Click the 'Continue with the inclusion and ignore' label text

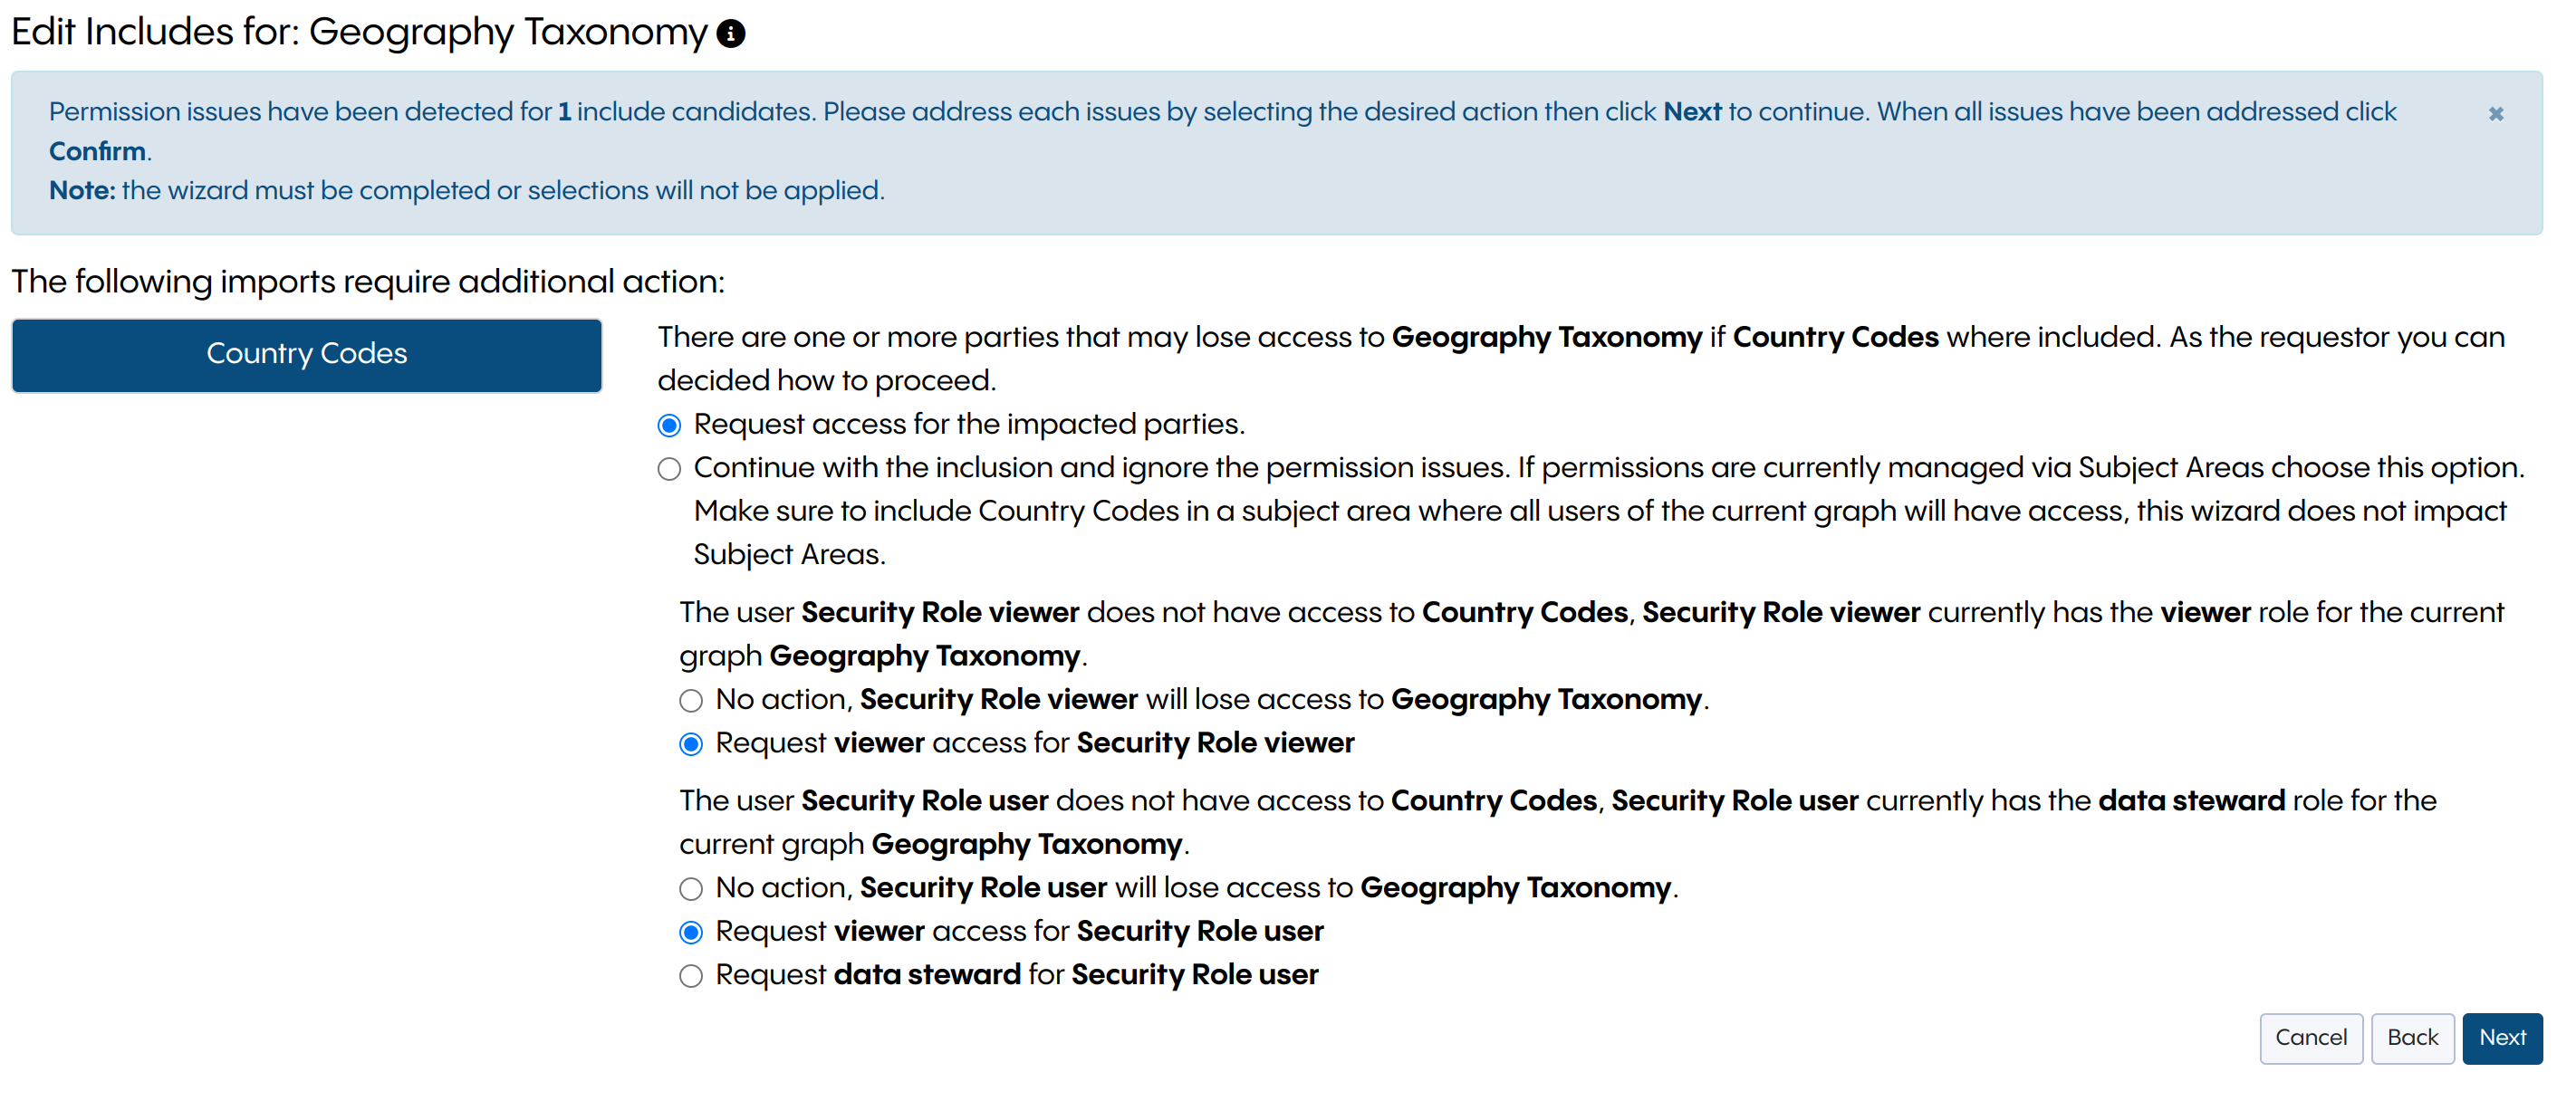click(1100, 468)
